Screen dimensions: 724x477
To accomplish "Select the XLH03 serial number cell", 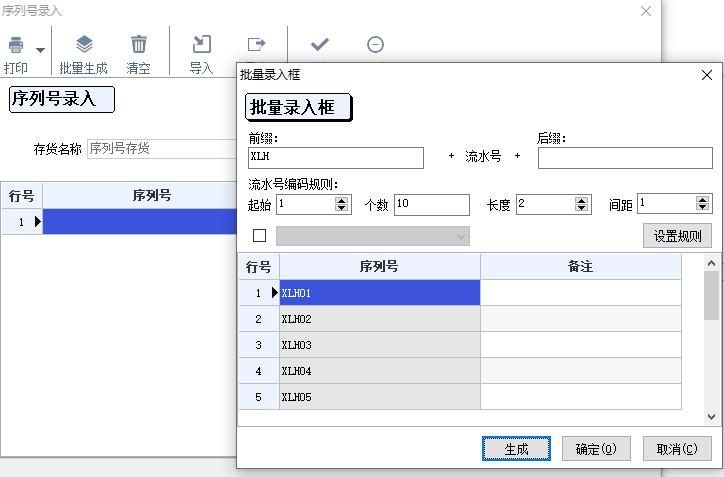I will 380,345.
